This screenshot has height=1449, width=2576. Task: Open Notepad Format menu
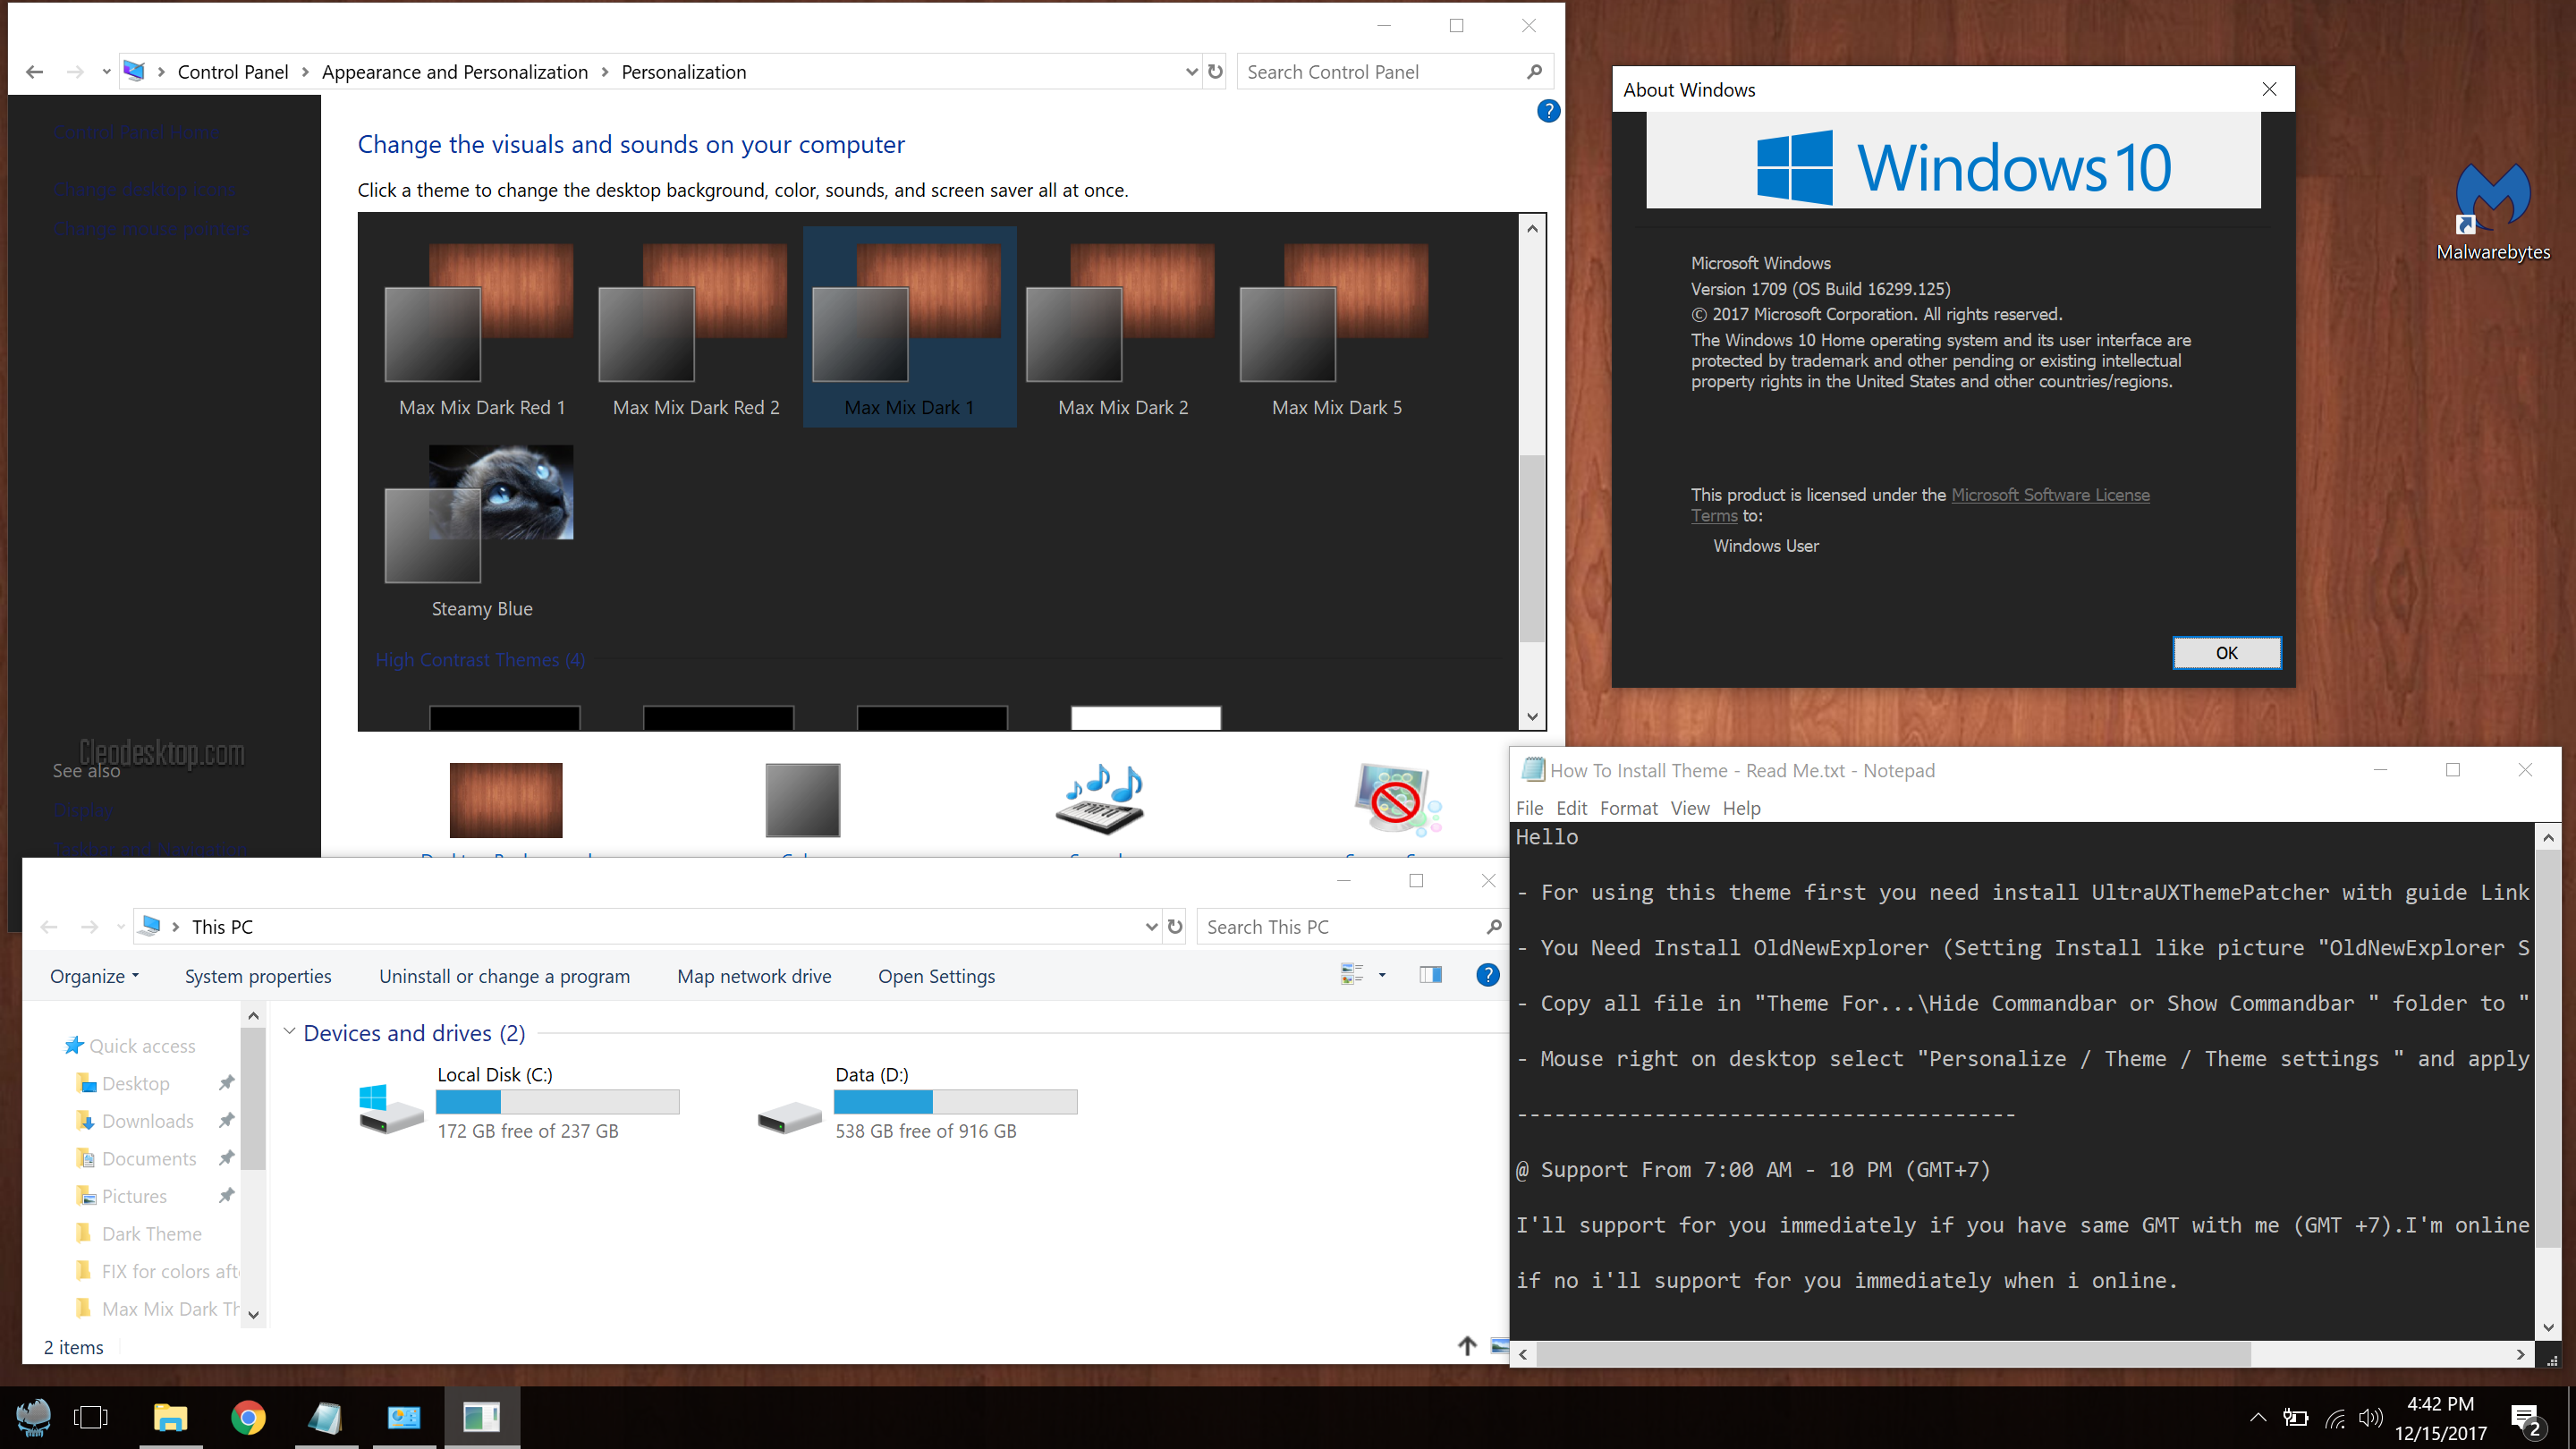point(1628,808)
